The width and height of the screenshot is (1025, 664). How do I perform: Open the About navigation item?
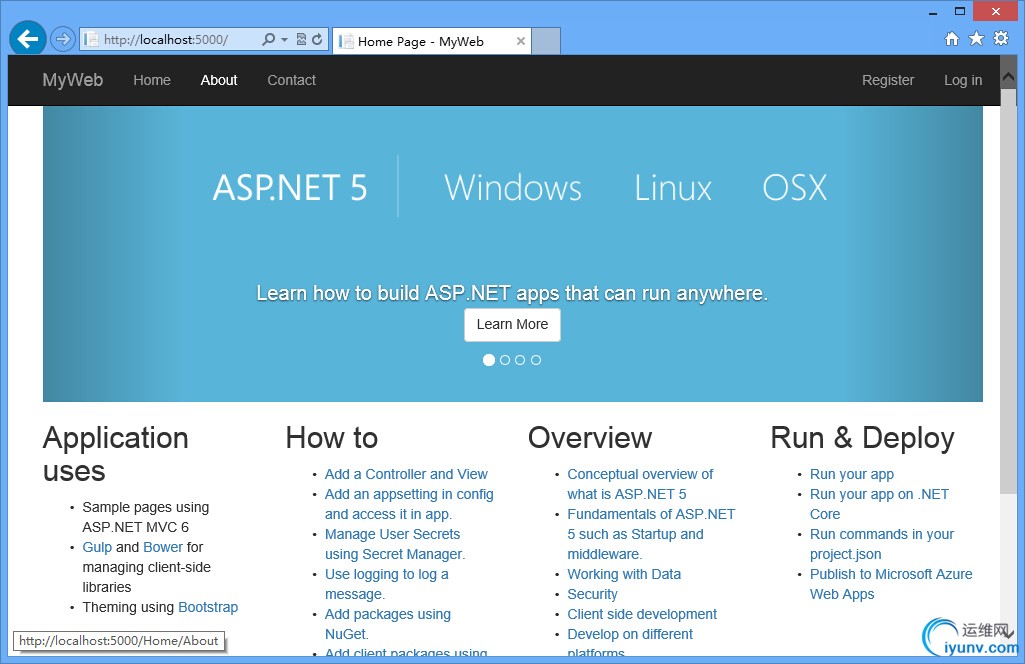tap(219, 80)
